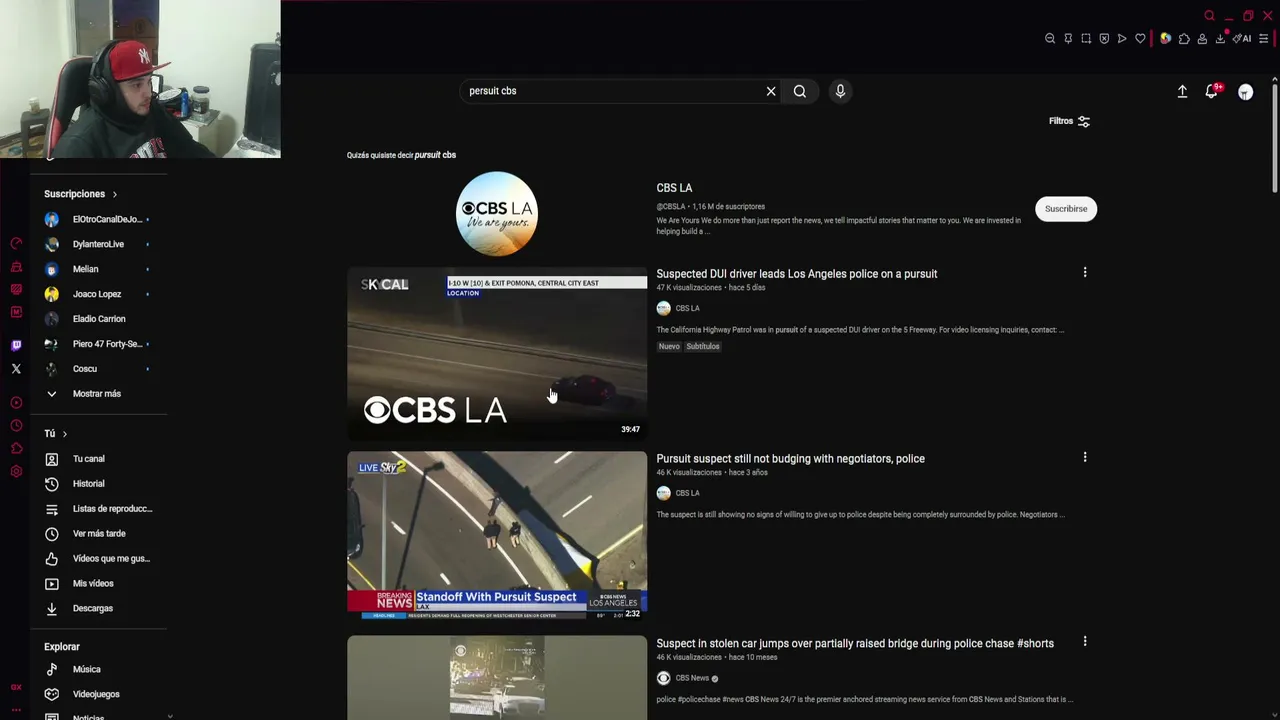Open the Piero 47 Forty-Se... subscription
The image size is (1280, 720).
[x=97, y=344]
